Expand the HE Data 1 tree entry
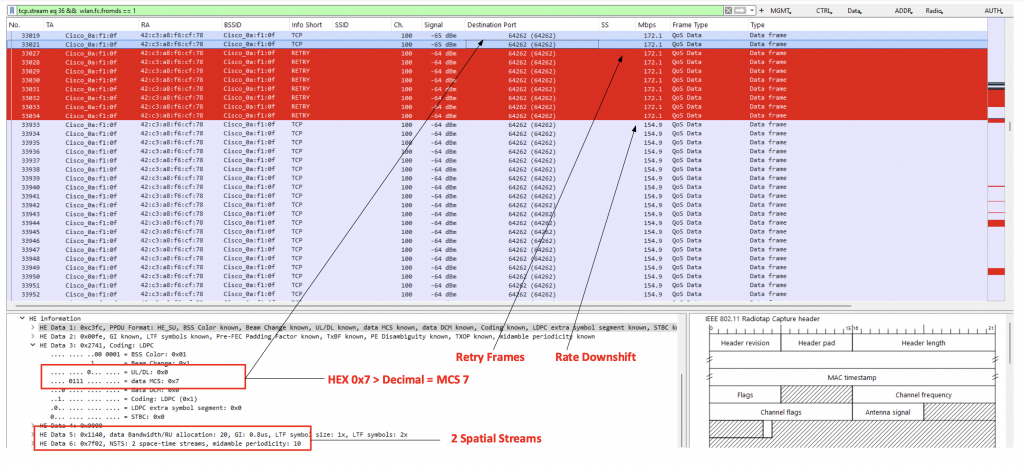This screenshot has width=1024, height=466. tap(33, 329)
